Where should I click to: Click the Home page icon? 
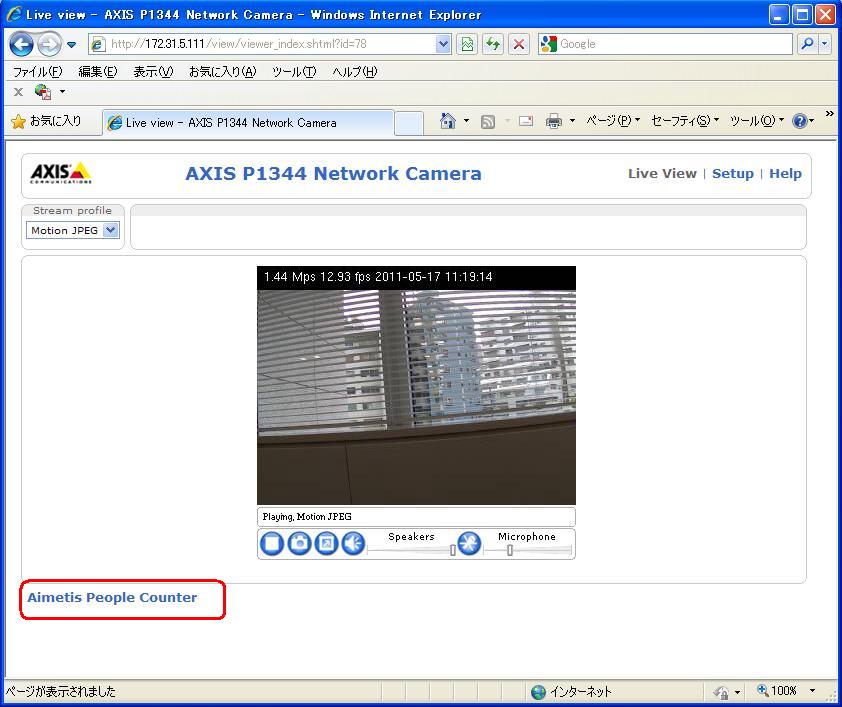click(447, 121)
